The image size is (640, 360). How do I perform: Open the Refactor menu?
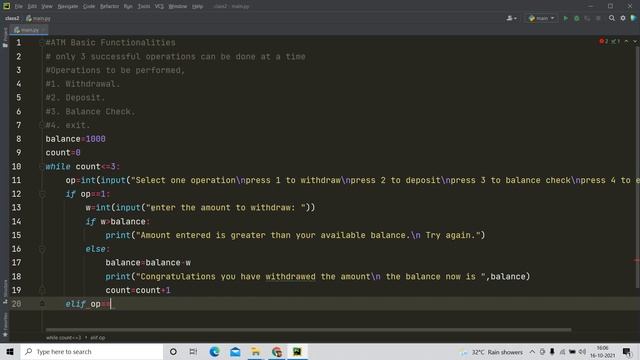pyautogui.click(x=109, y=7)
